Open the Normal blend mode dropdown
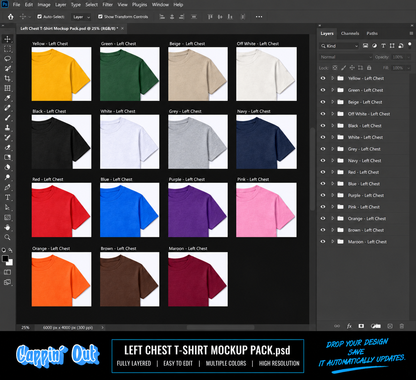This screenshot has width=416, height=380. point(346,57)
